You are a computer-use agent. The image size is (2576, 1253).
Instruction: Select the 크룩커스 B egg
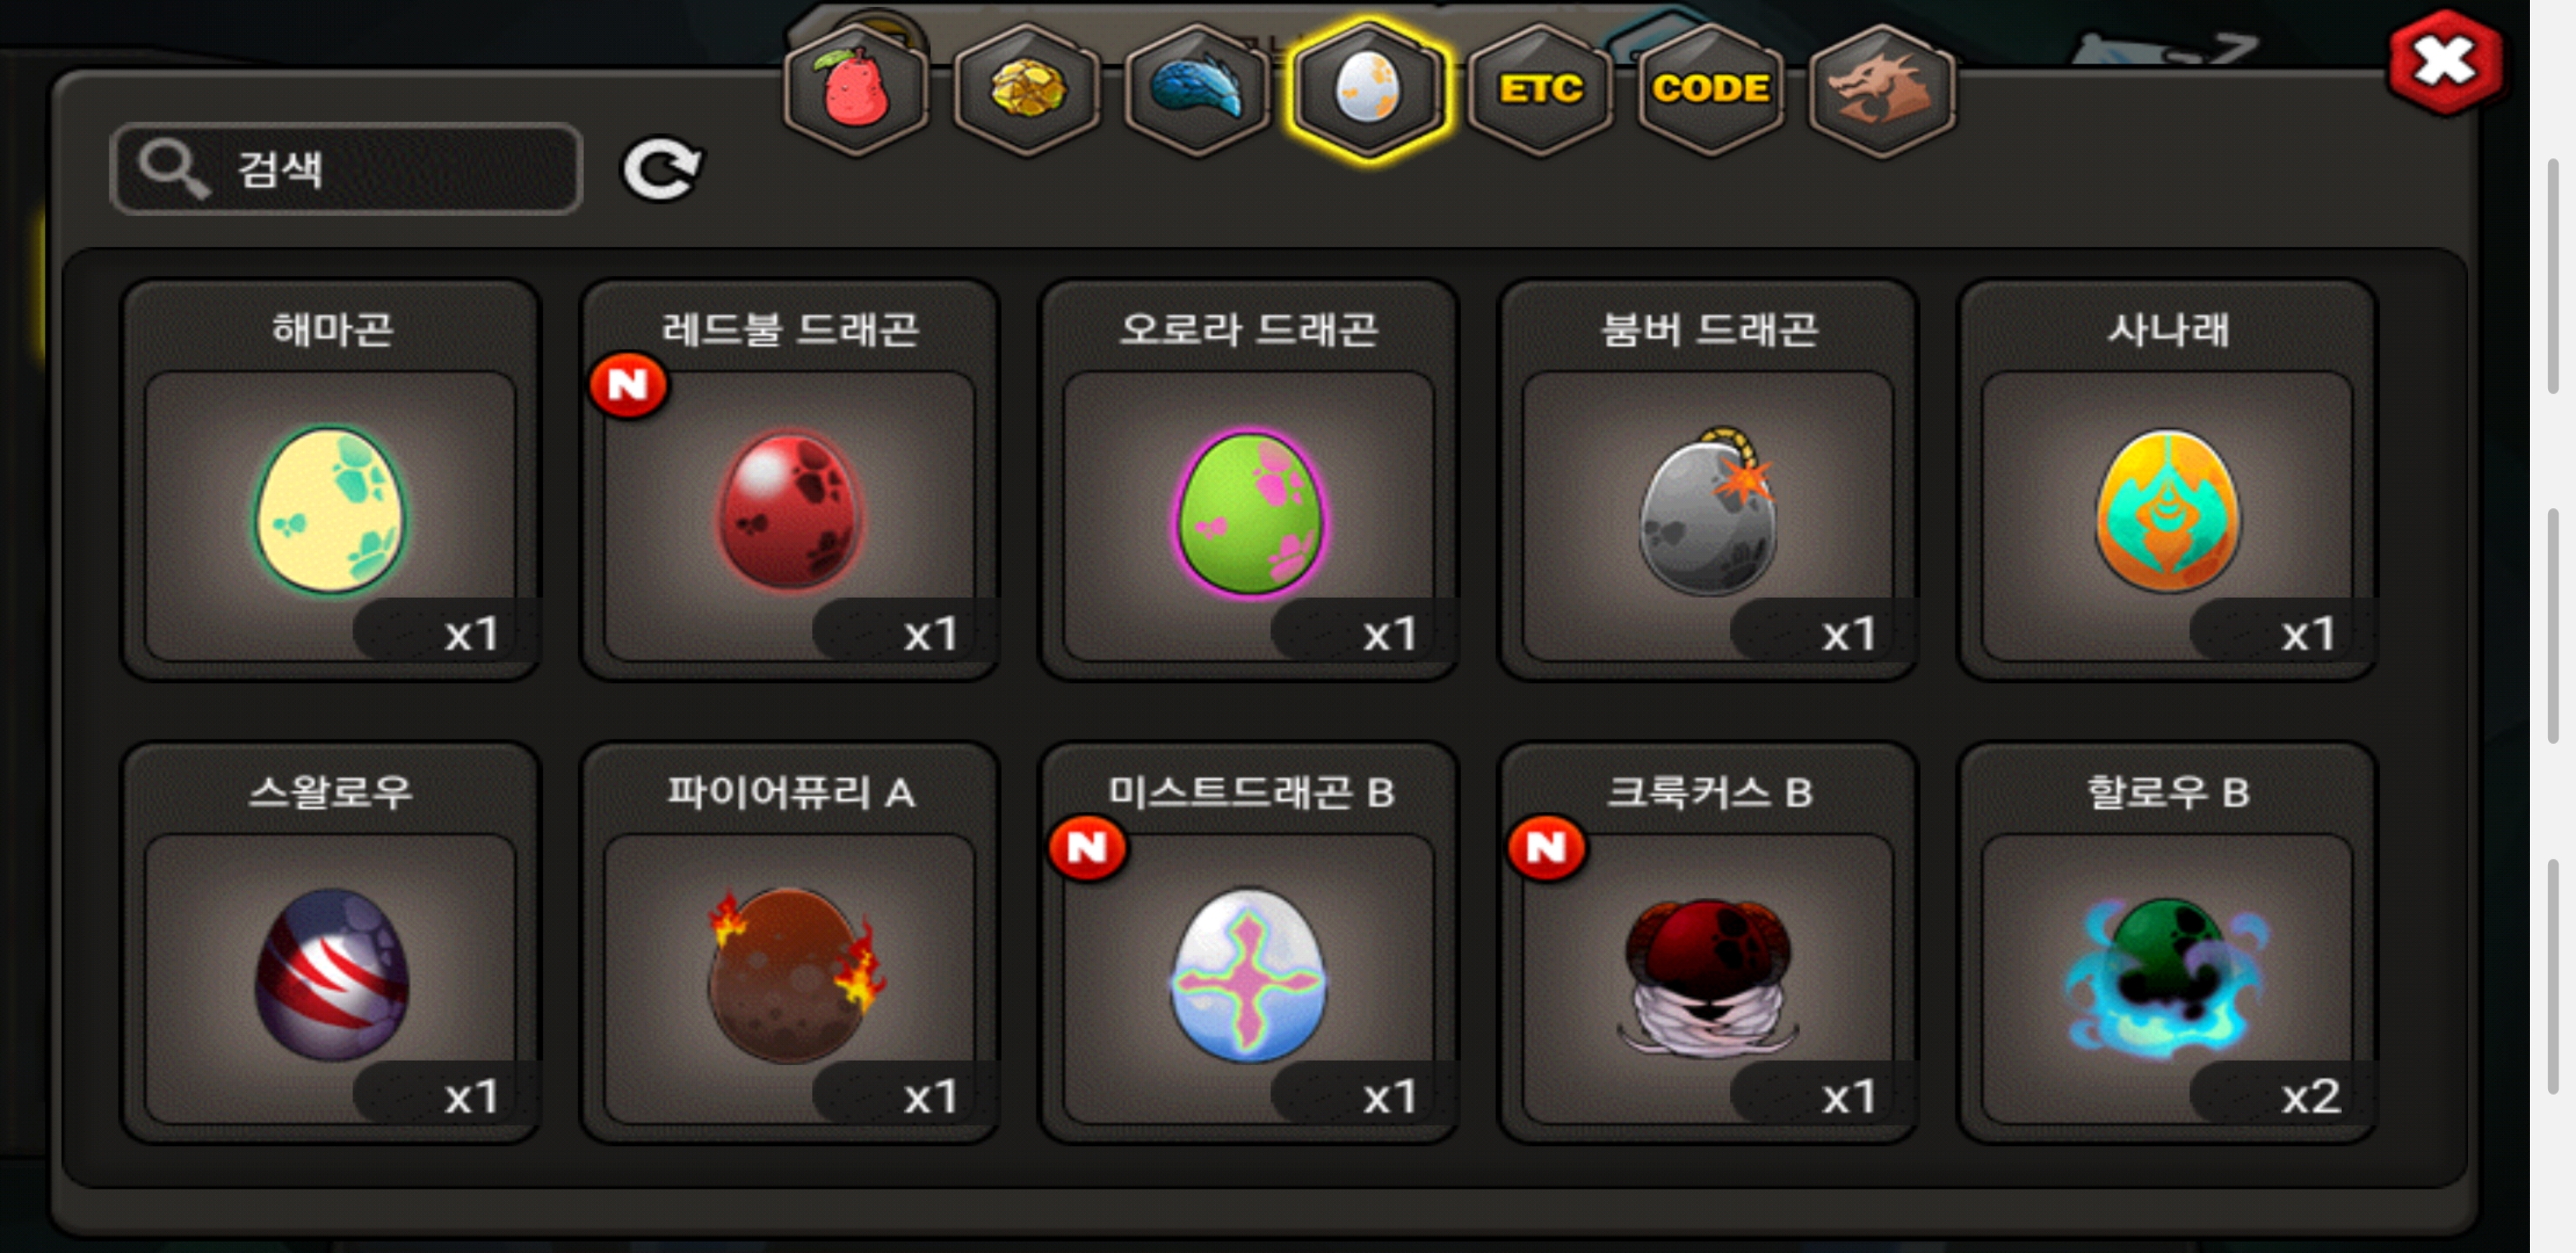click(1708, 942)
